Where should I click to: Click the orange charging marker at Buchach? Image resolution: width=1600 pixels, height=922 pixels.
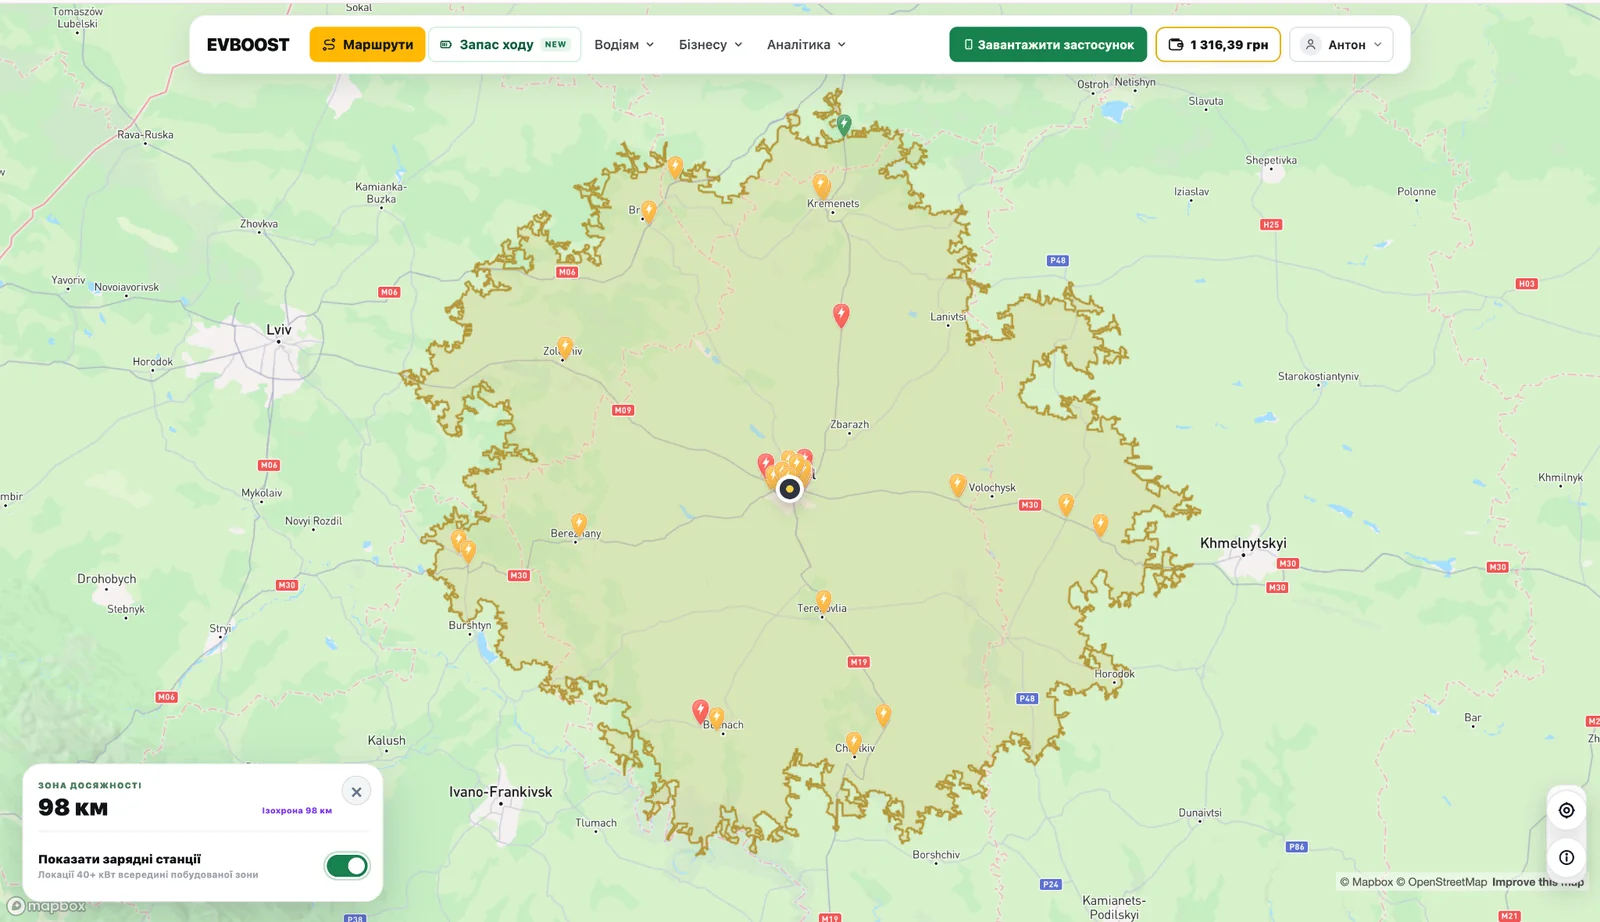(716, 718)
